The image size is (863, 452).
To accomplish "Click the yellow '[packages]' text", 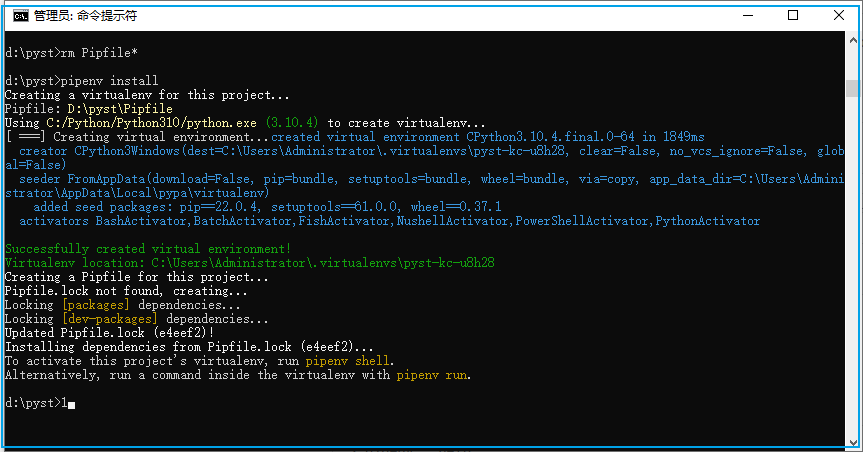I will pyautogui.click(x=96, y=305).
